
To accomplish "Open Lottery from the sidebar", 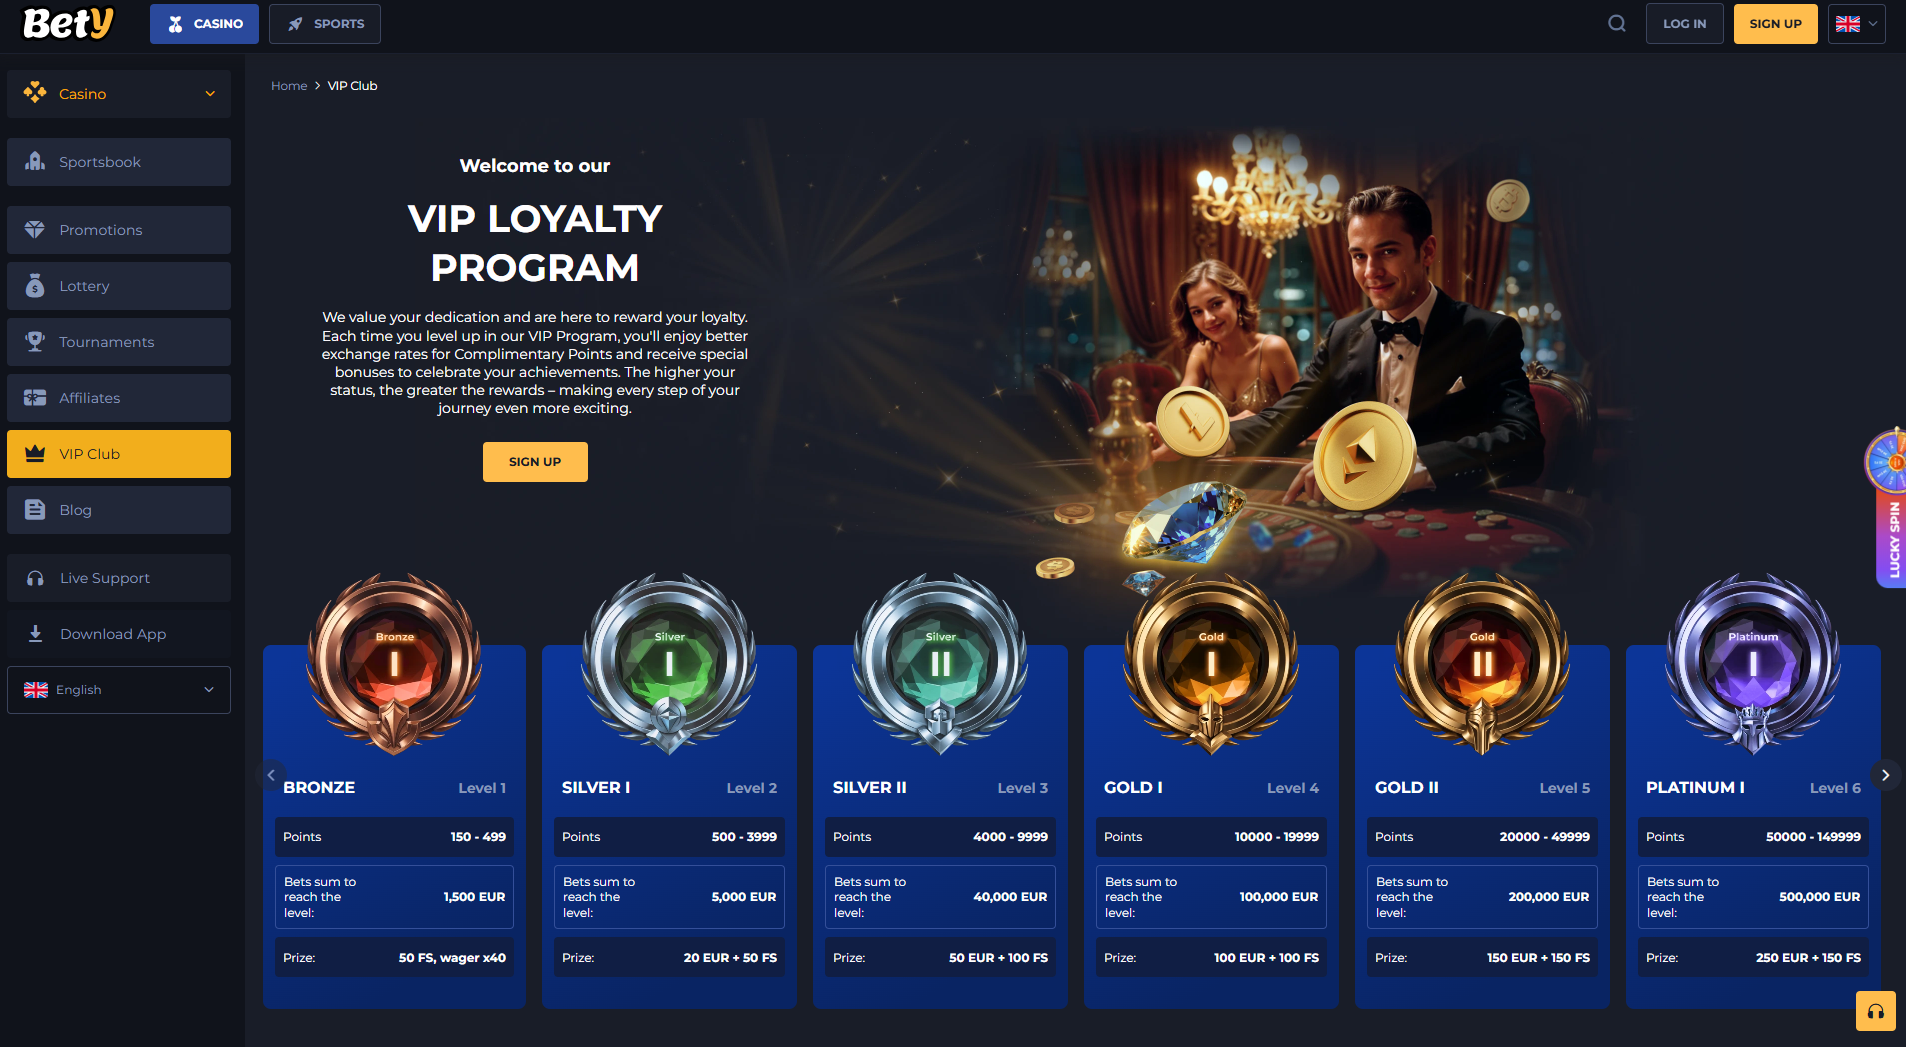I will click(119, 286).
